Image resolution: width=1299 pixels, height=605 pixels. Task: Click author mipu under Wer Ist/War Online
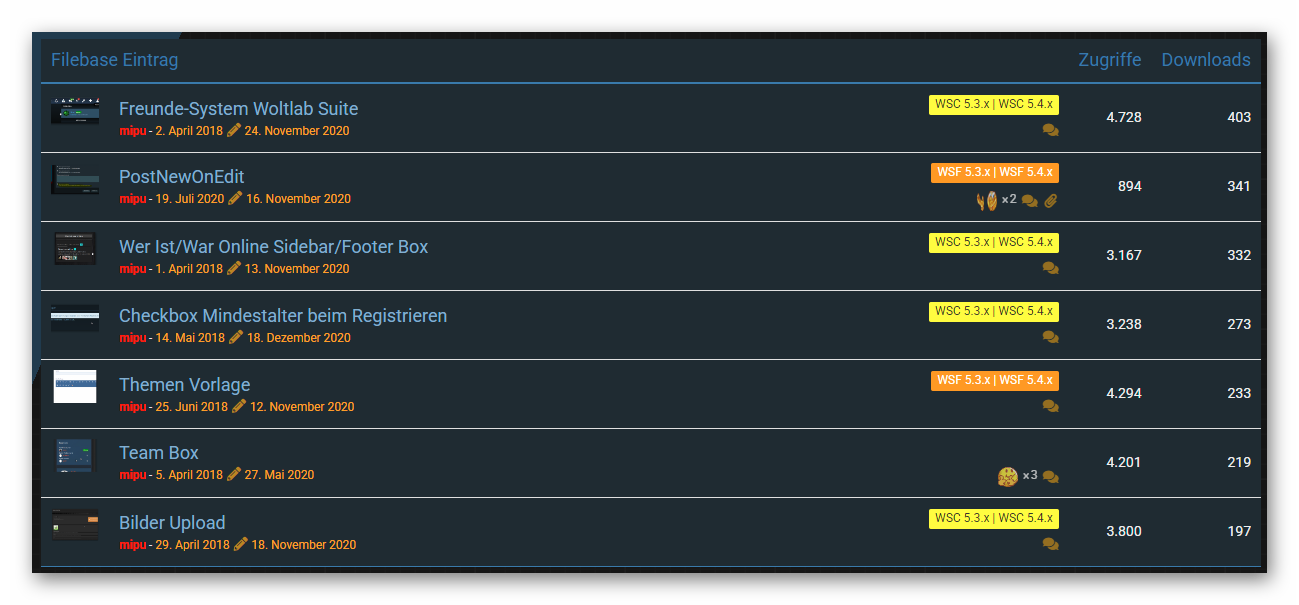tap(132, 269)
